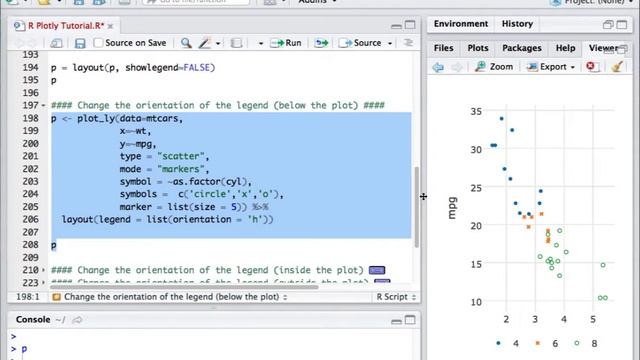
Task: Toggle legend entry 6 in plot
Action: click(547, 343)
